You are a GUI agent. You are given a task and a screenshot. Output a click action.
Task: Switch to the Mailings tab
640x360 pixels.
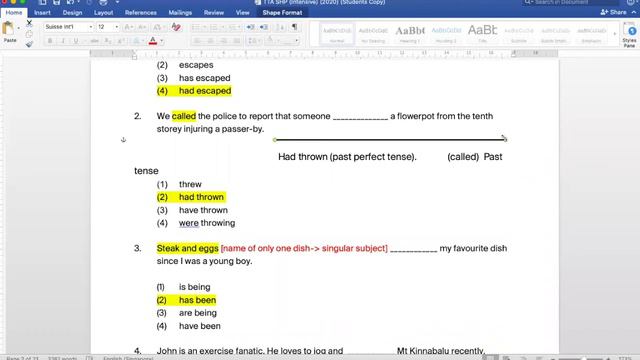pos(180,13)
